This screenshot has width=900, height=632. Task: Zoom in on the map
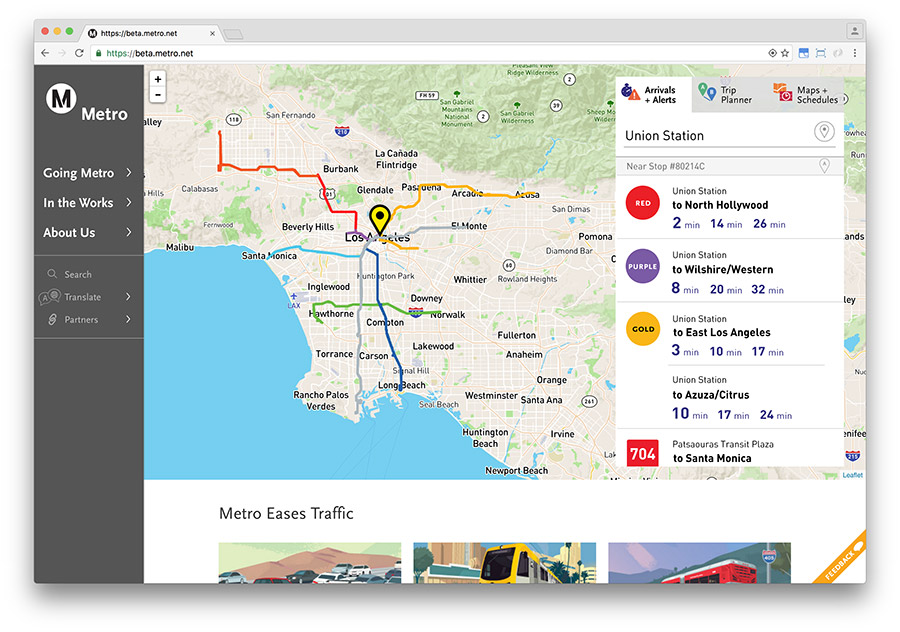point(158,79)
